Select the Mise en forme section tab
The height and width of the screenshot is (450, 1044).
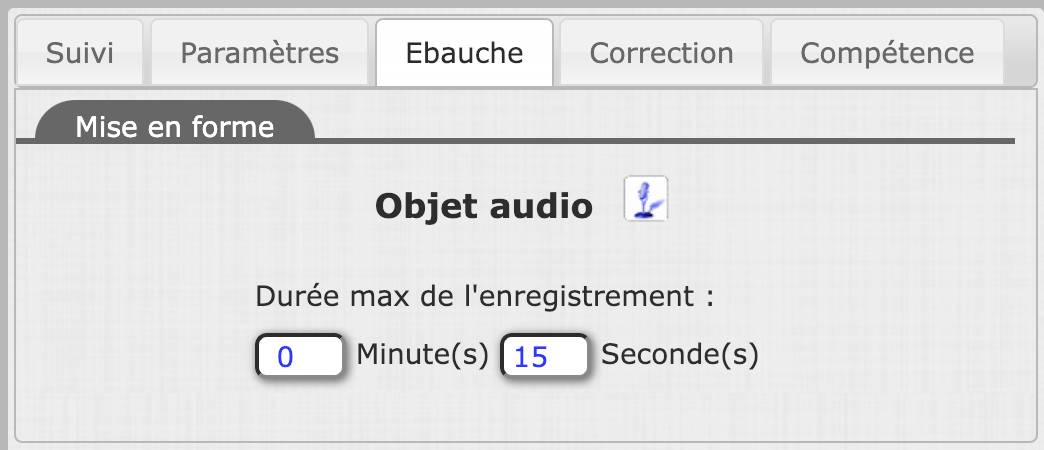[175, 127]
